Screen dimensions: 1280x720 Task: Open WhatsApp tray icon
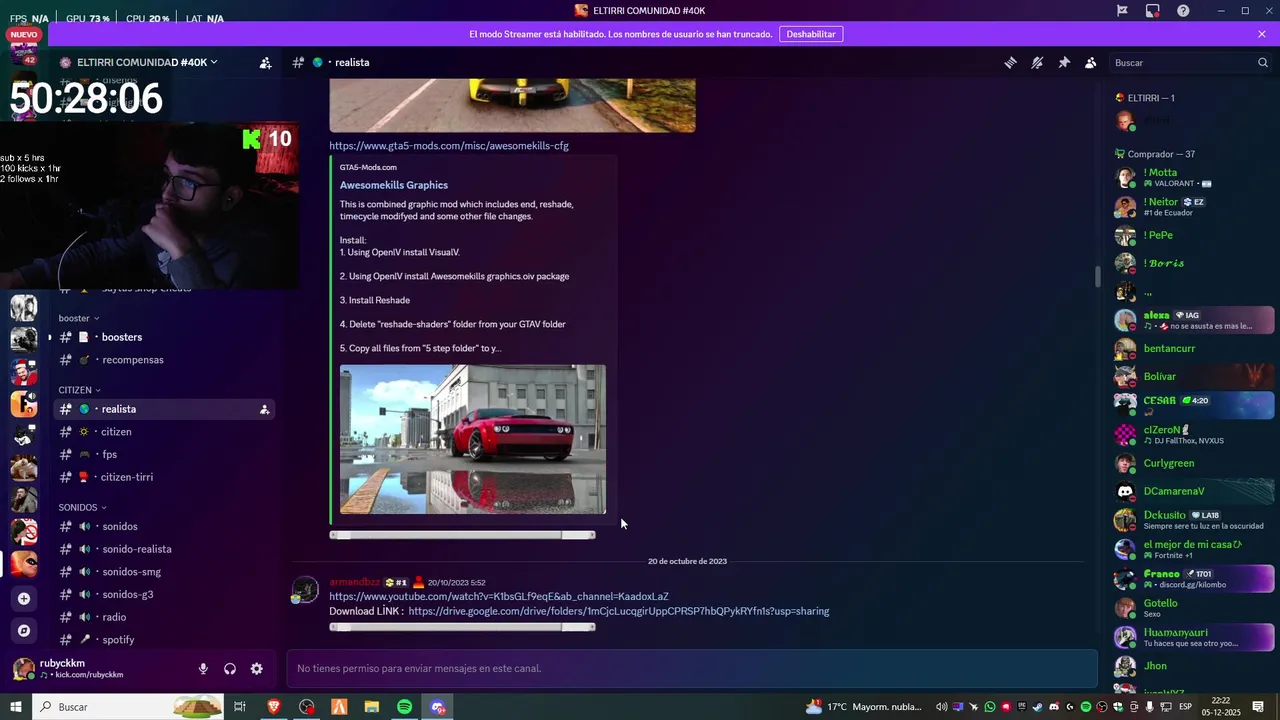(990, 707)
